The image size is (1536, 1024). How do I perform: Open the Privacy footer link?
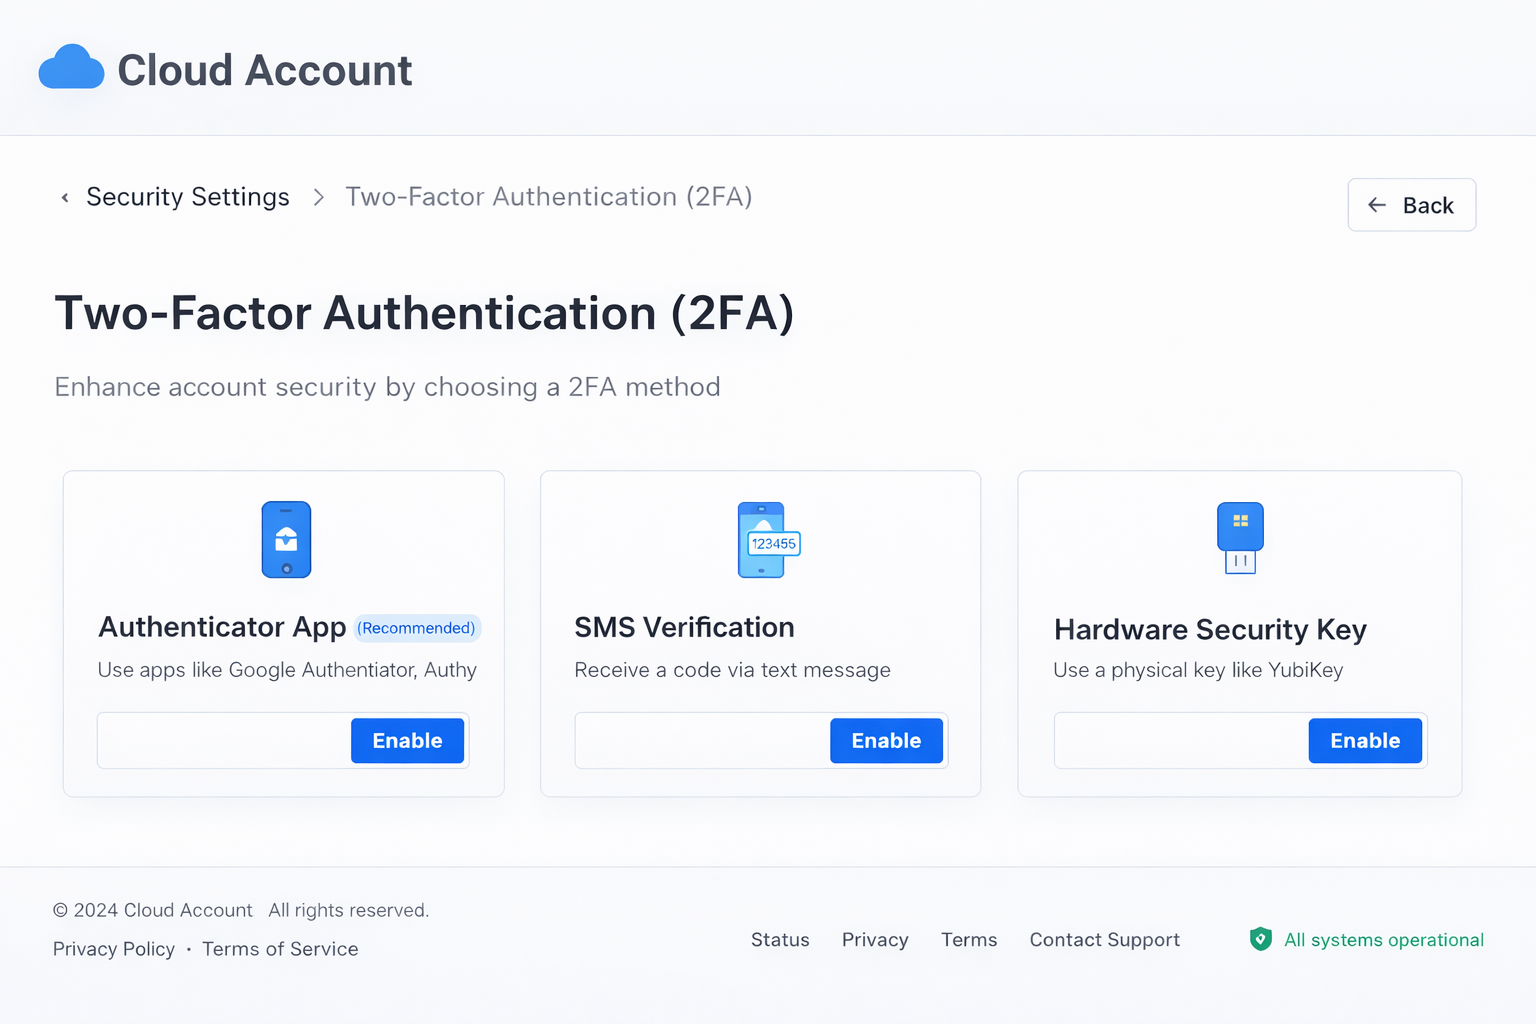coord(875,940)
